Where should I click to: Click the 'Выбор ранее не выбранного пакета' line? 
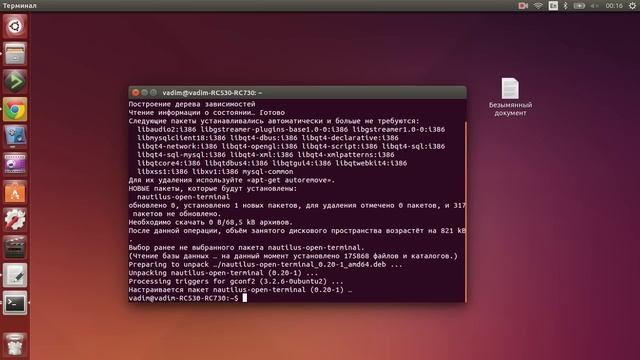(246, 248)
